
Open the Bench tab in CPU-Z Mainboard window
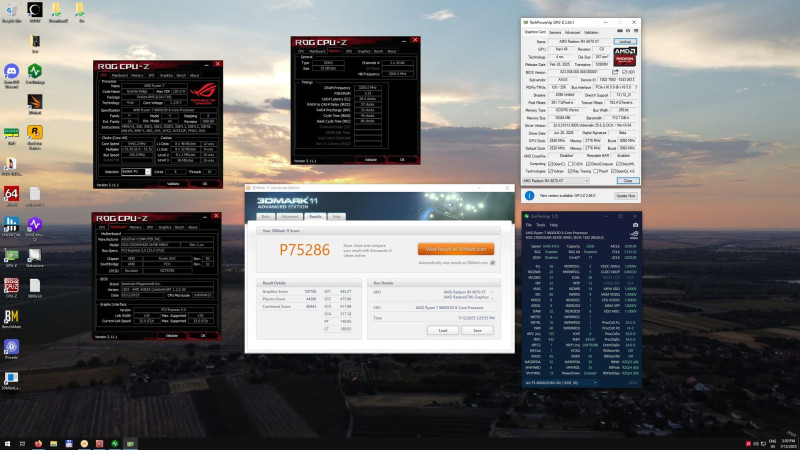click(179, 227)
